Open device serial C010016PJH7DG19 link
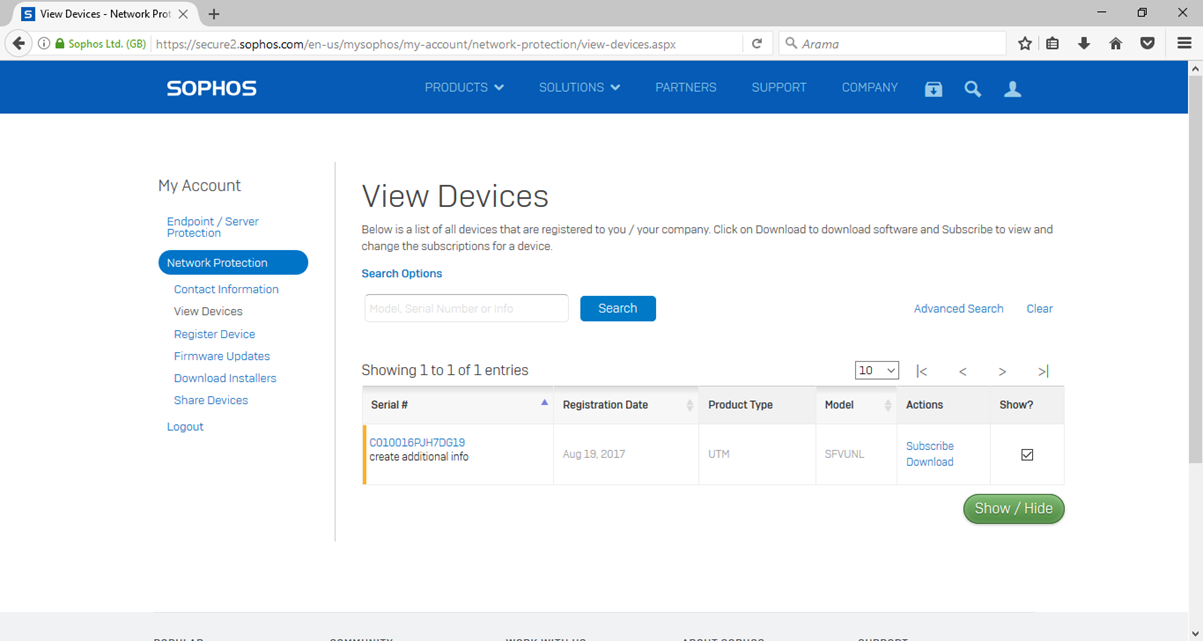 [x=417, y=442]
